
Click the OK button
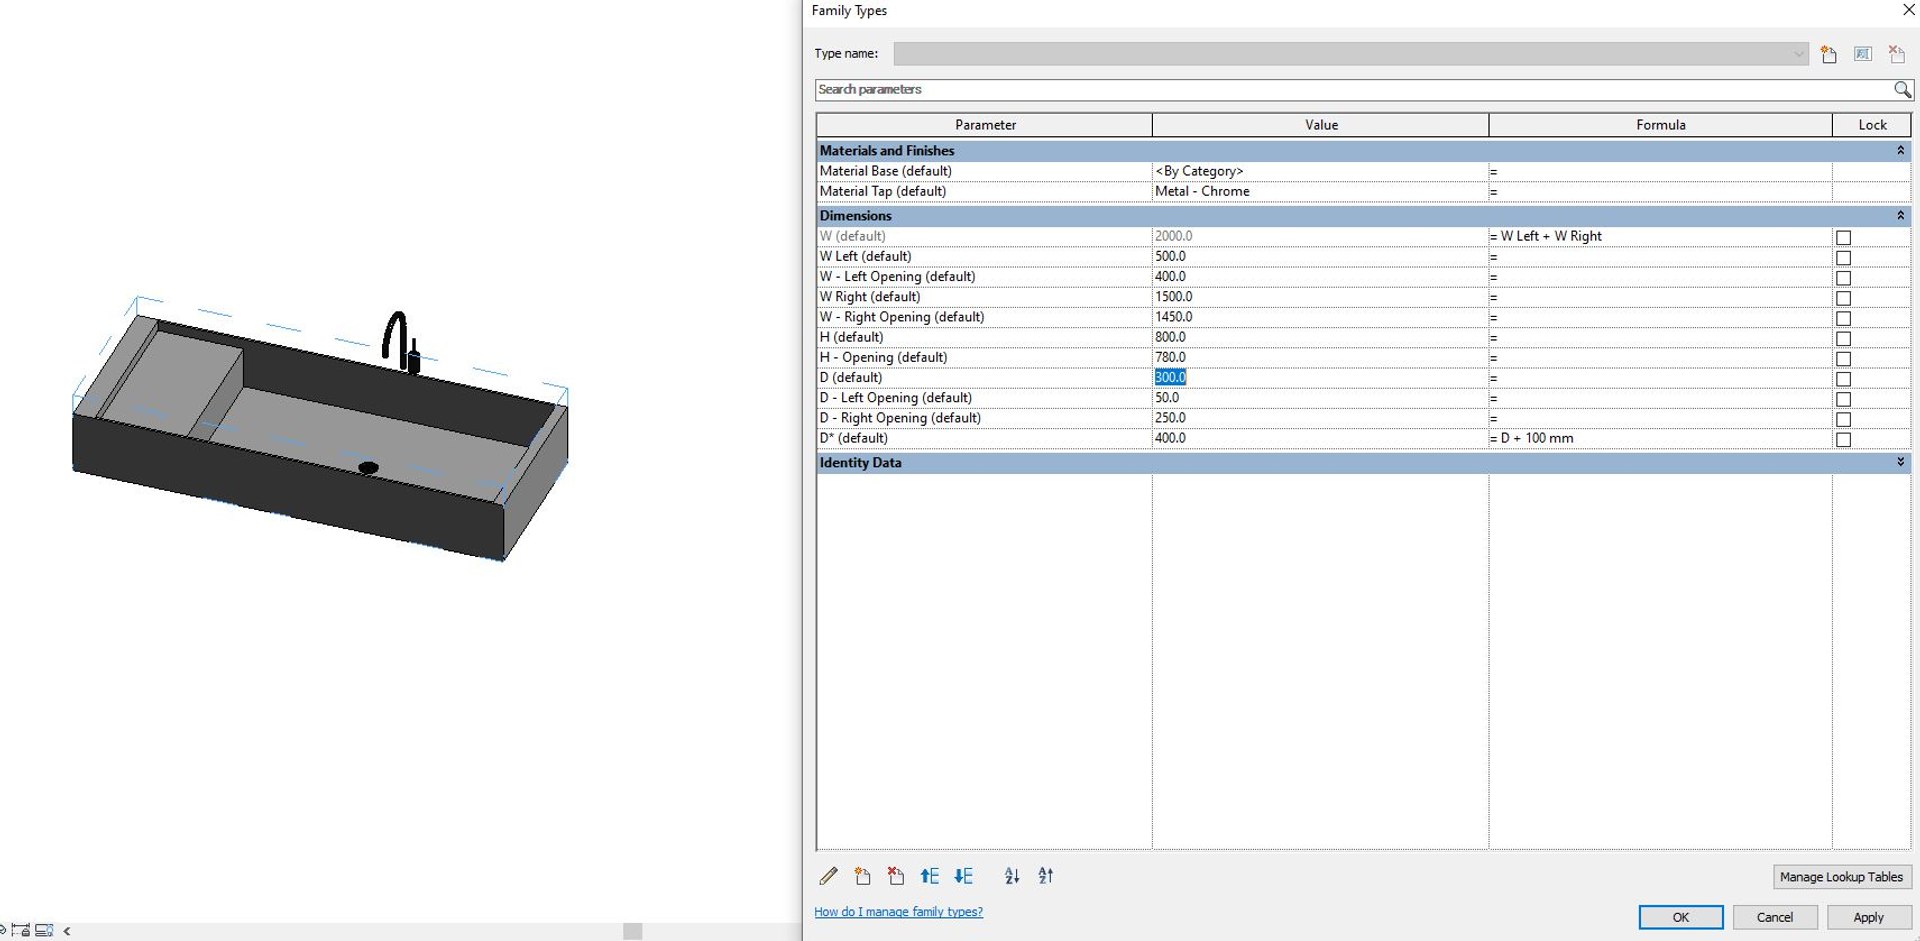(1680, 917)
